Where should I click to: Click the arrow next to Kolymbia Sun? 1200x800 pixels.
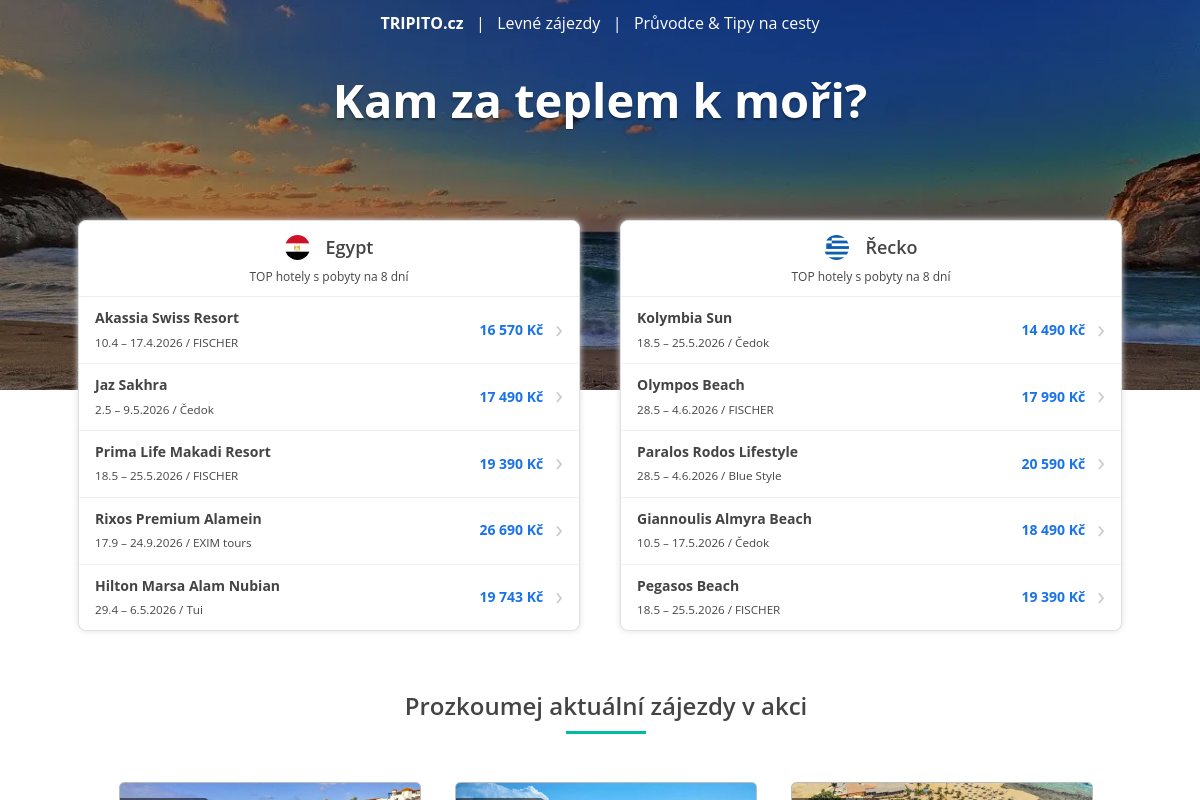[x=1101, y=330]
